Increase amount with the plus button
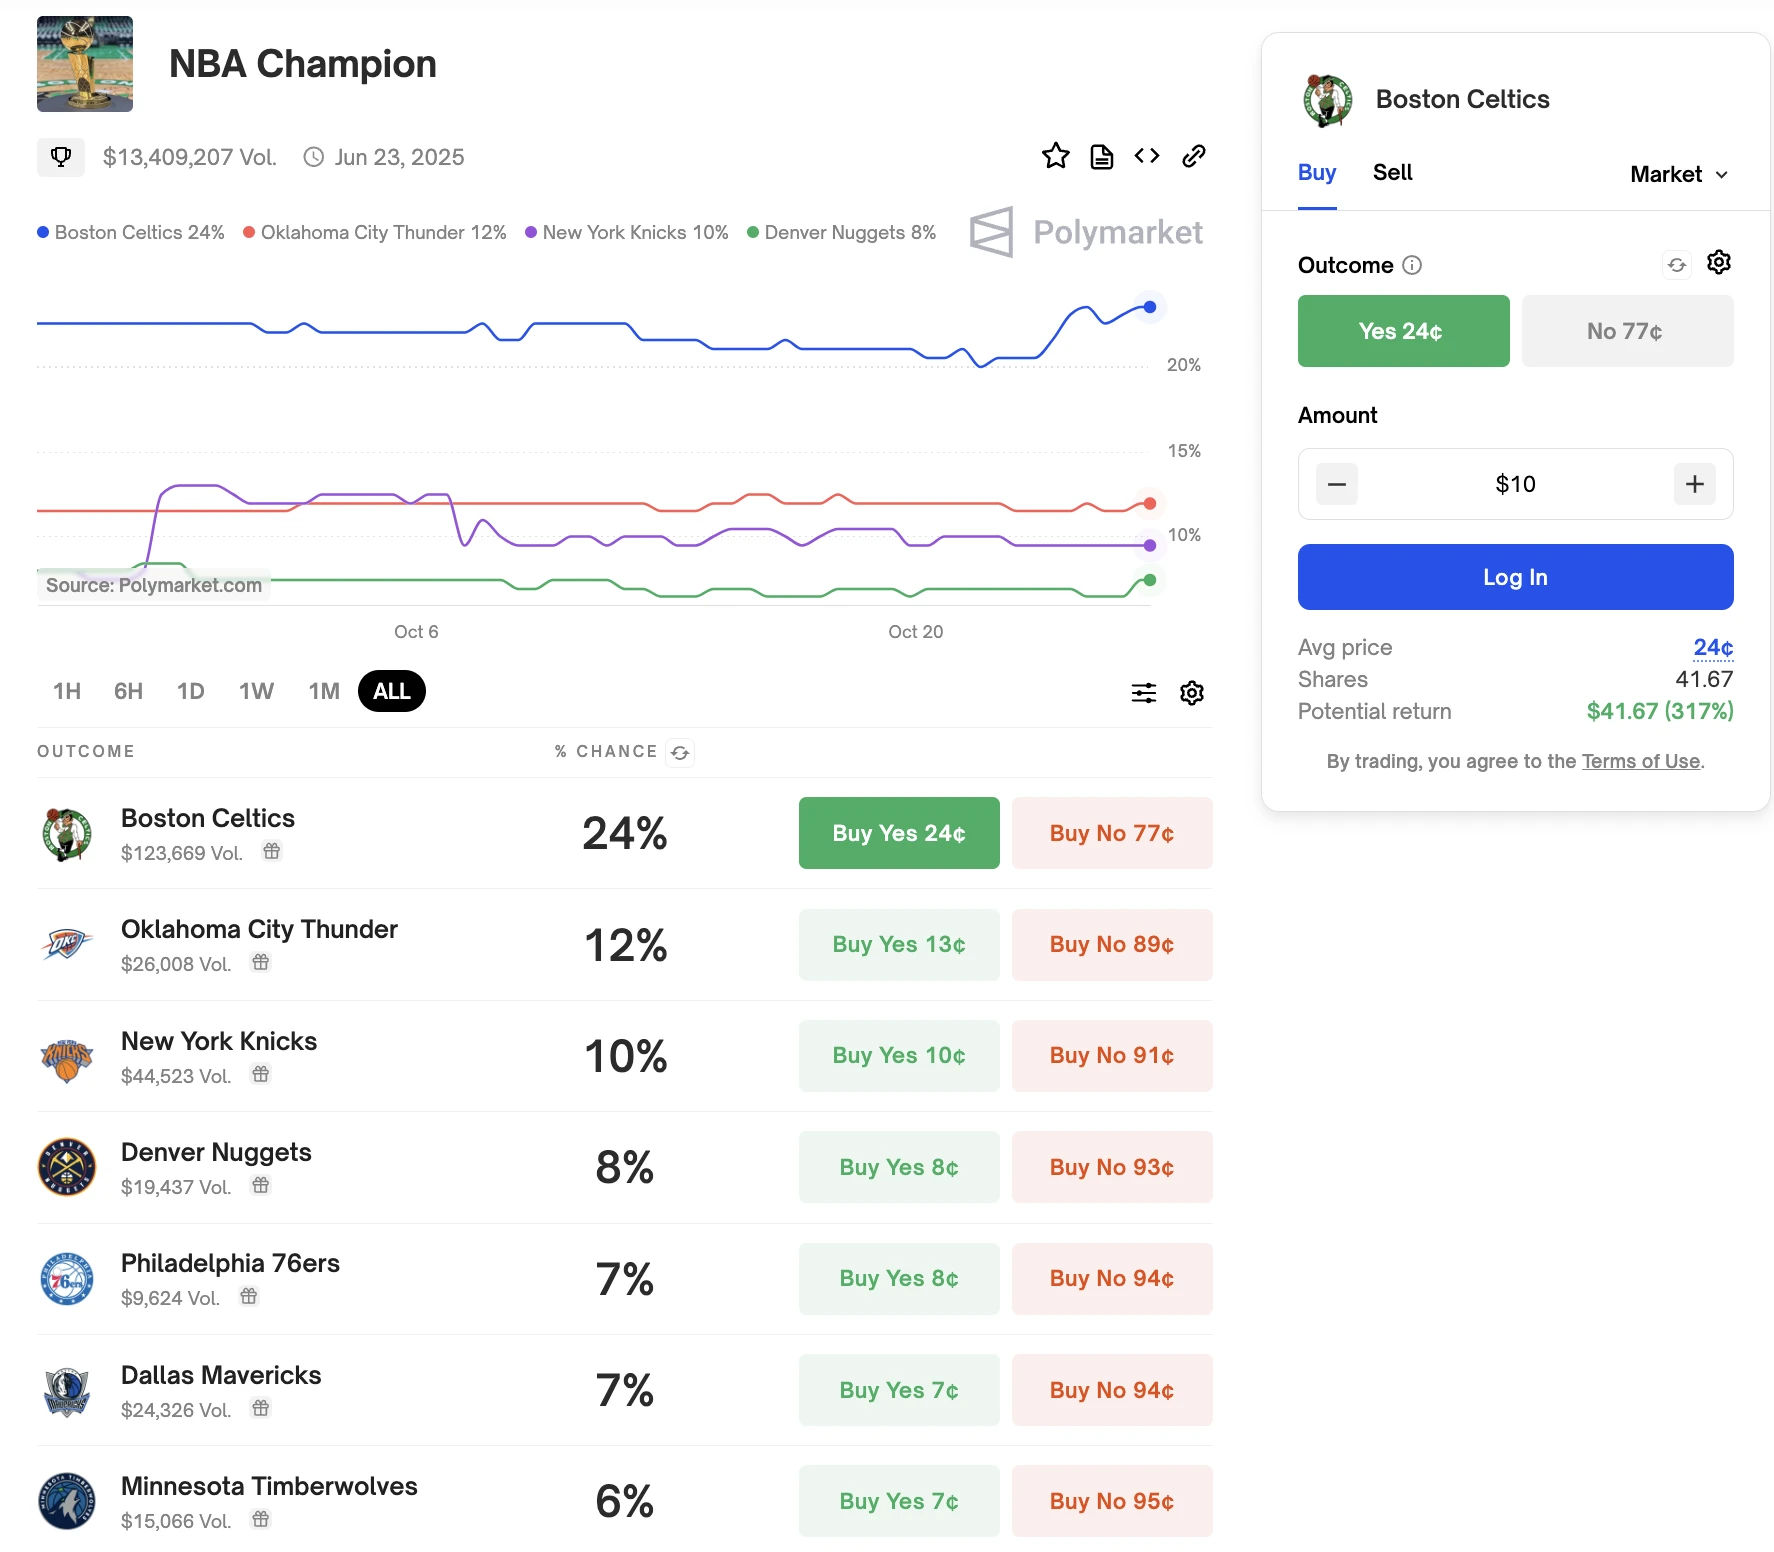Viewport: 1774px width, 1552px height. coord(1694,485)
